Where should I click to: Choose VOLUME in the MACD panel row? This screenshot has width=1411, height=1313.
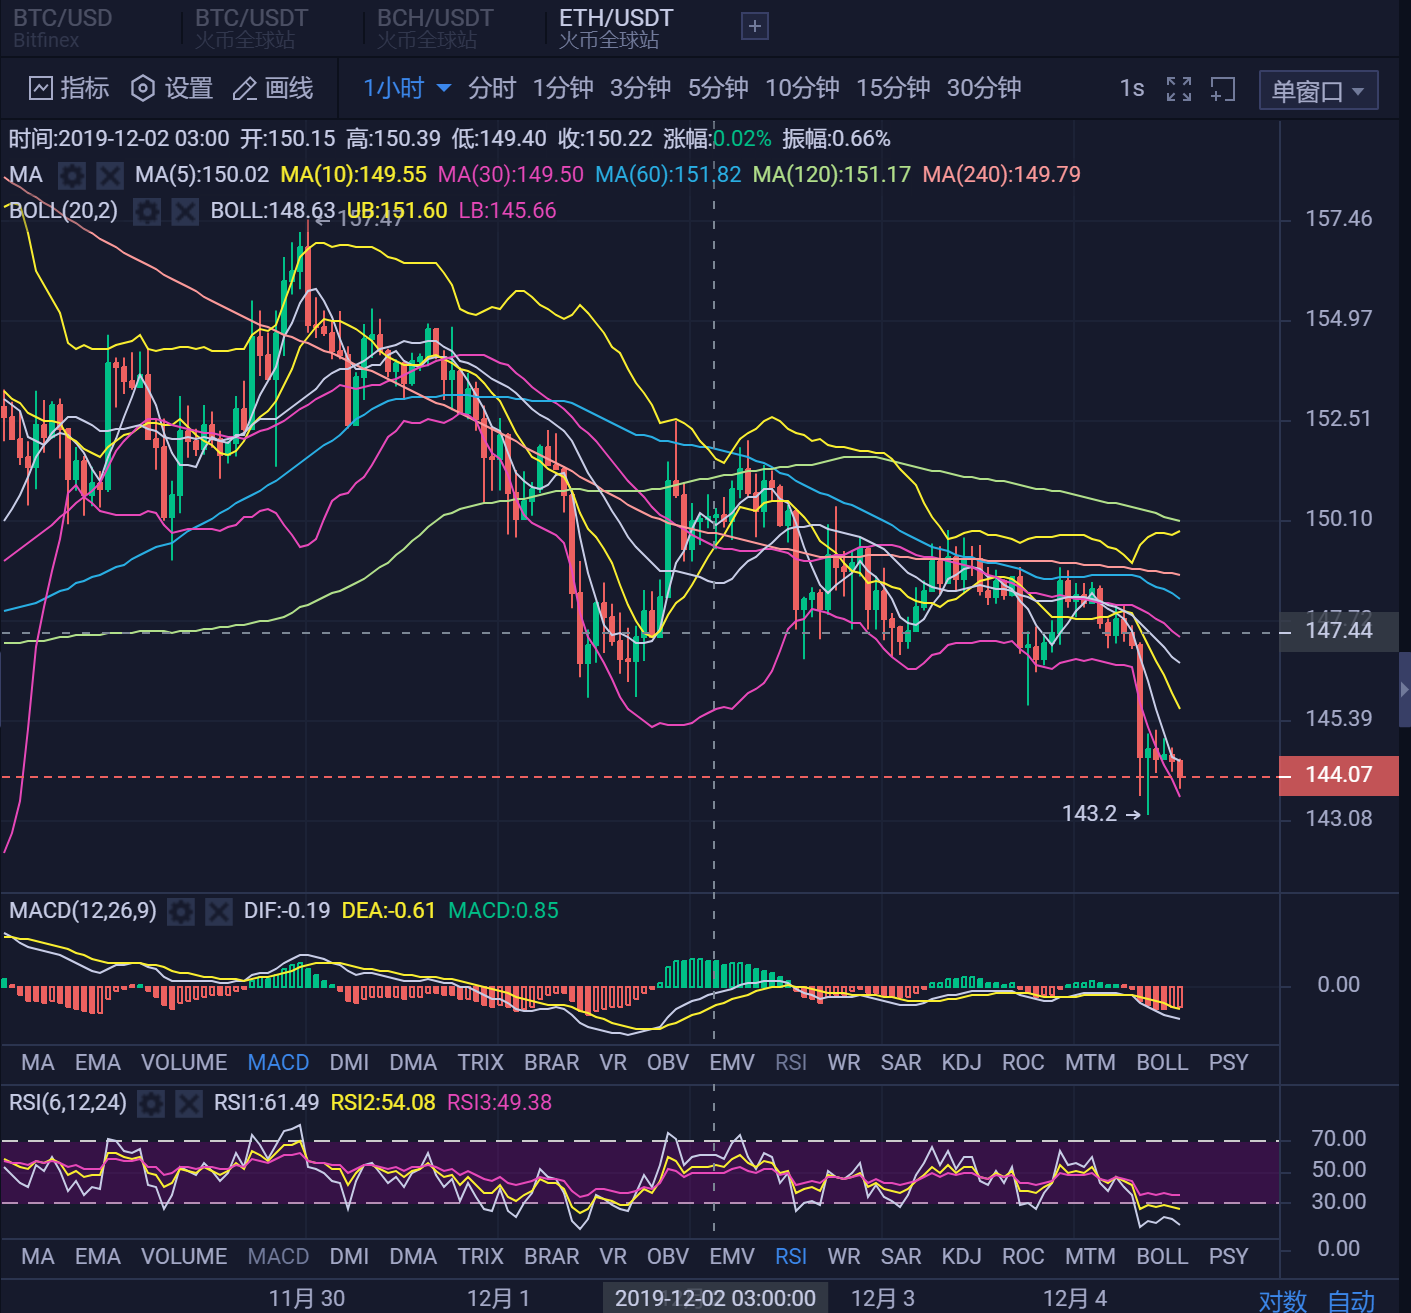point(184,1063)
